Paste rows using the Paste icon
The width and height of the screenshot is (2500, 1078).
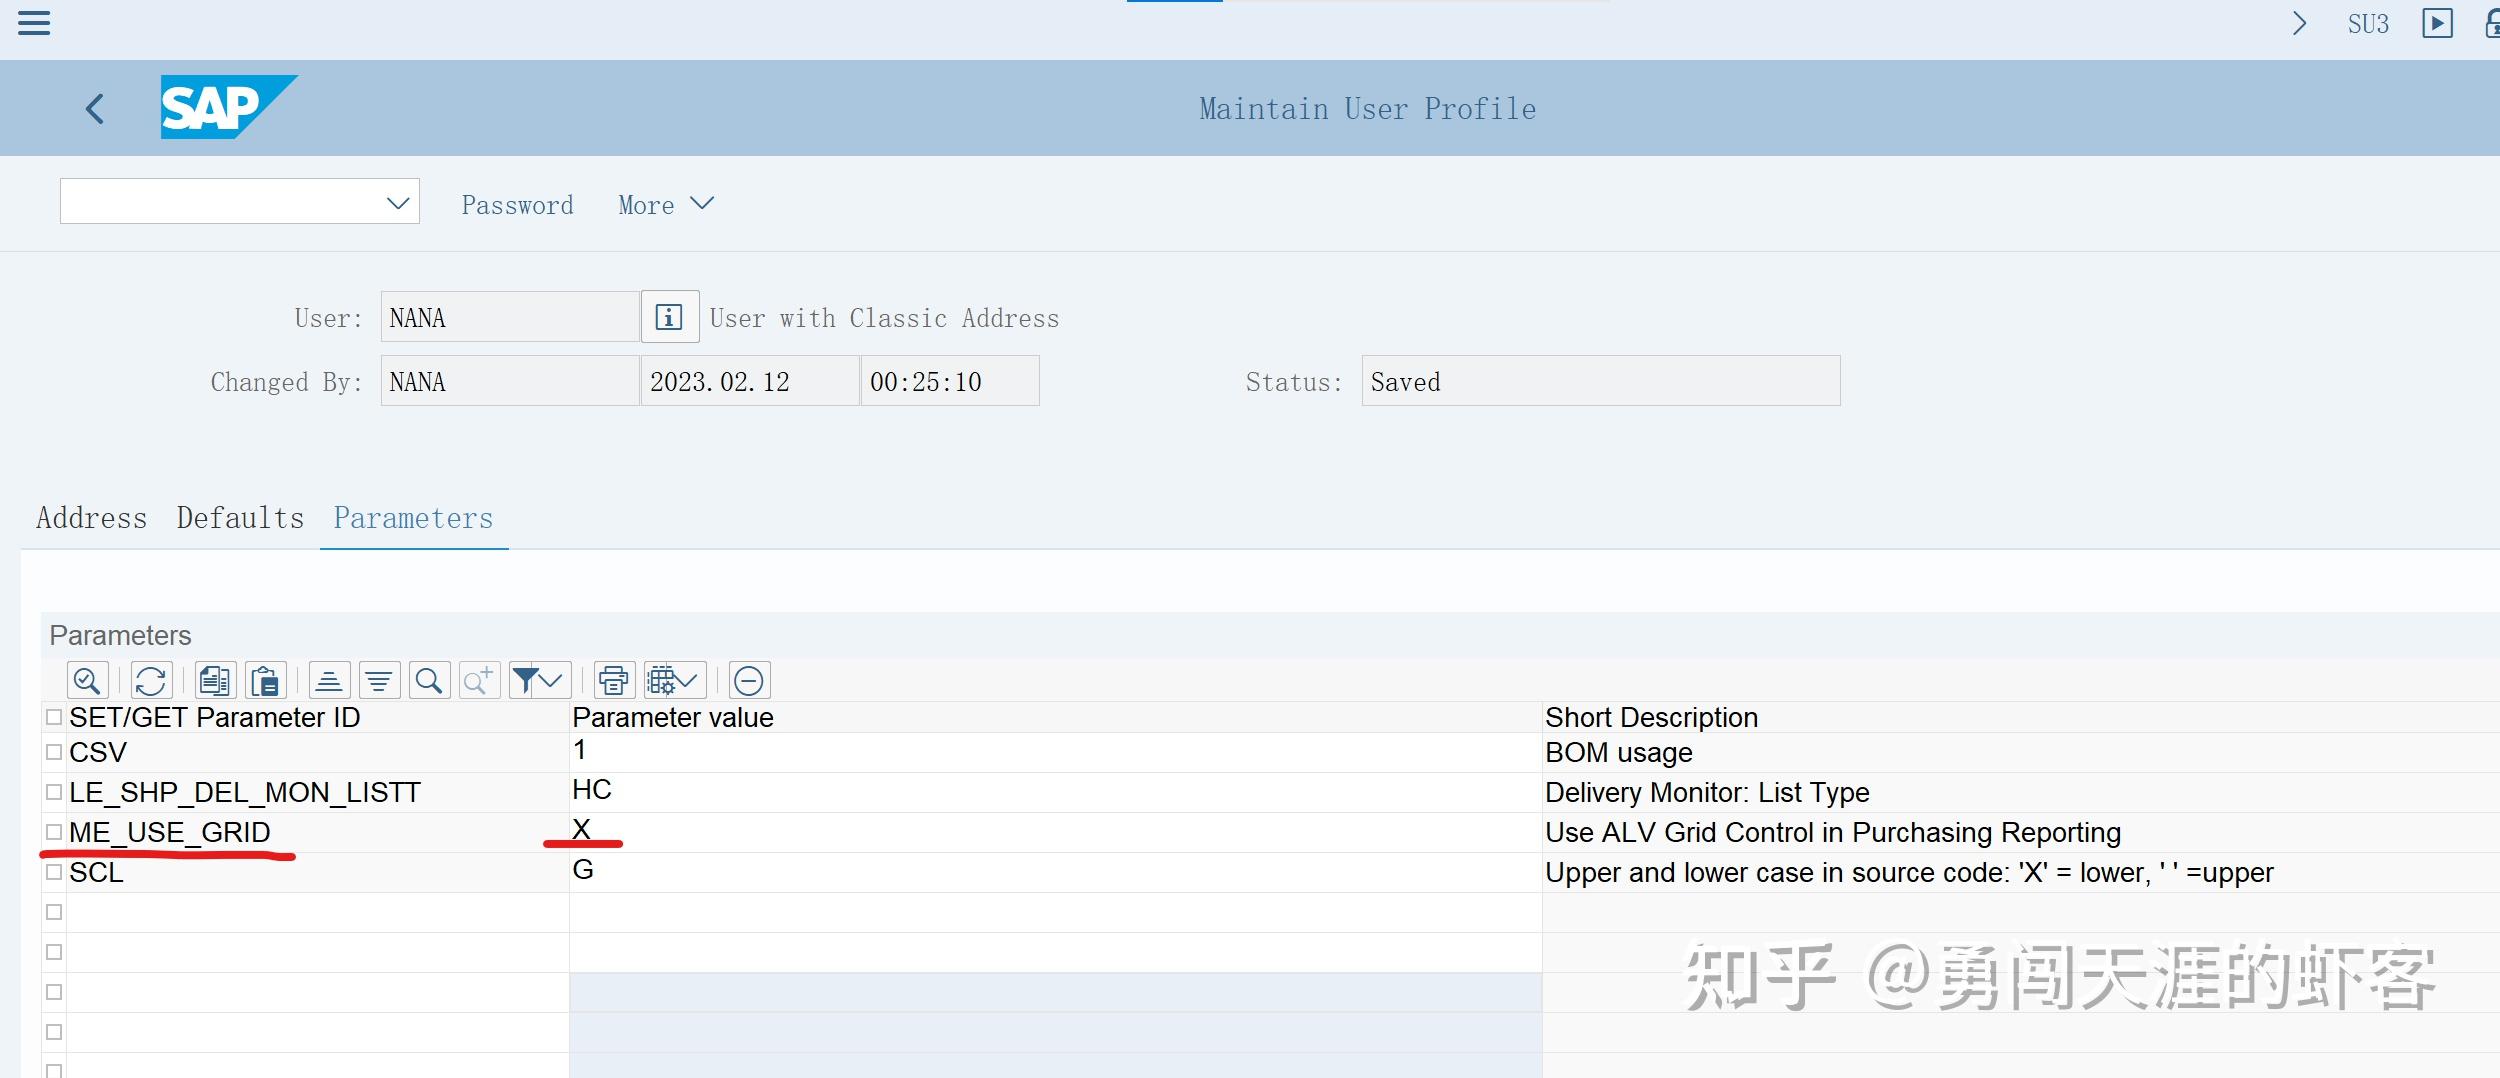(265, 680)
